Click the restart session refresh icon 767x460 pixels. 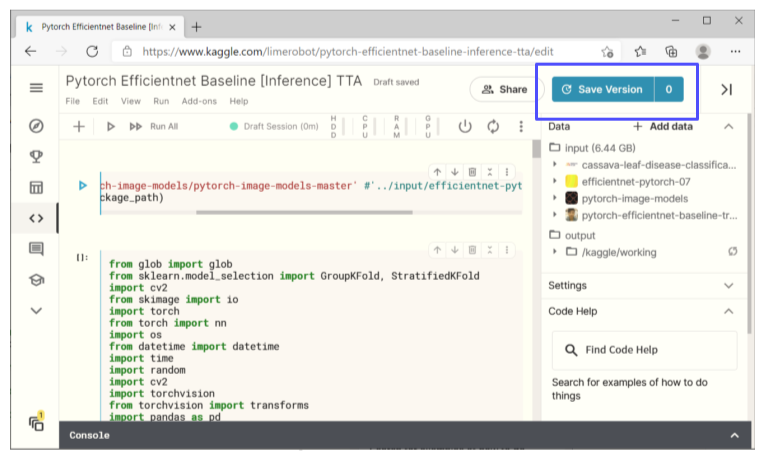coord(493,127)
